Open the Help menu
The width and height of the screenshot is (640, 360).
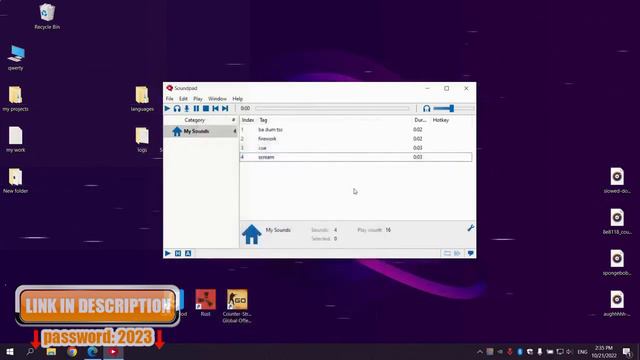238,99
